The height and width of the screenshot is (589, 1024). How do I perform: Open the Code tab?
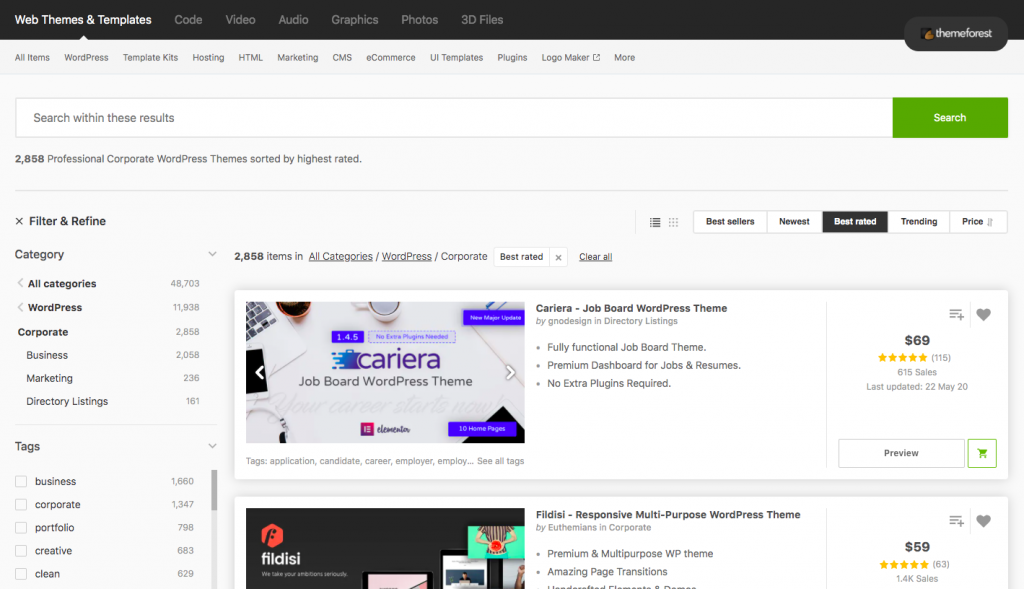[188, 20]
